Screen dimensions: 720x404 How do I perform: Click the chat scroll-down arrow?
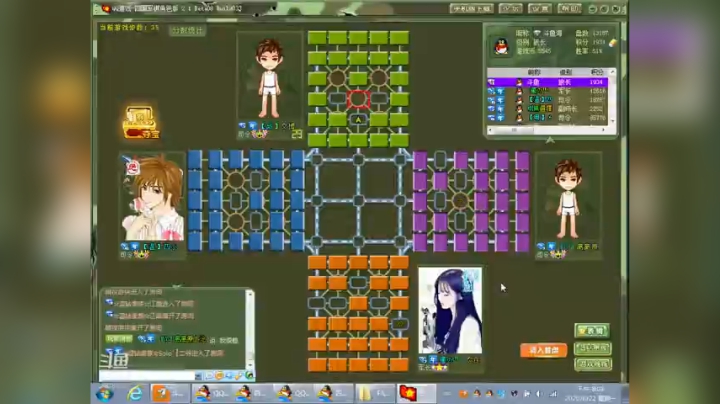coord(250,366)
